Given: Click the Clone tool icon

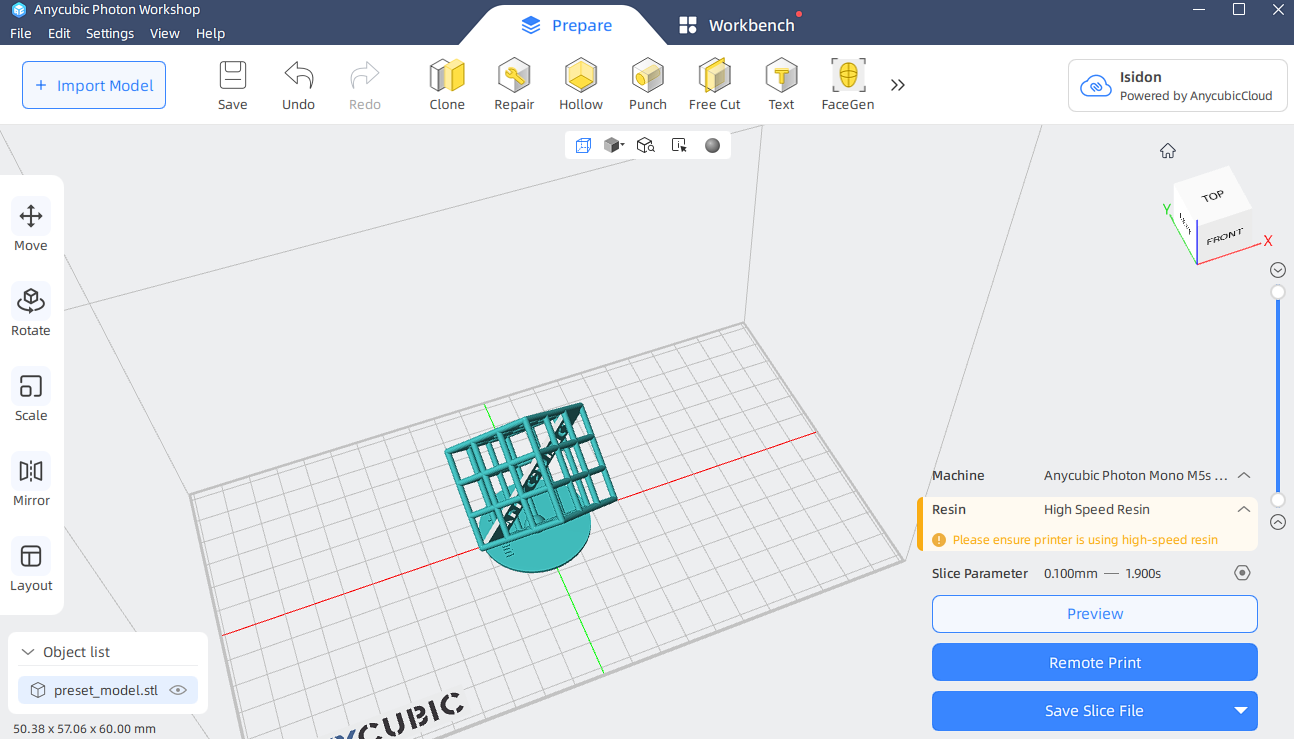Looking at the screenshot, I should [447, 76].
